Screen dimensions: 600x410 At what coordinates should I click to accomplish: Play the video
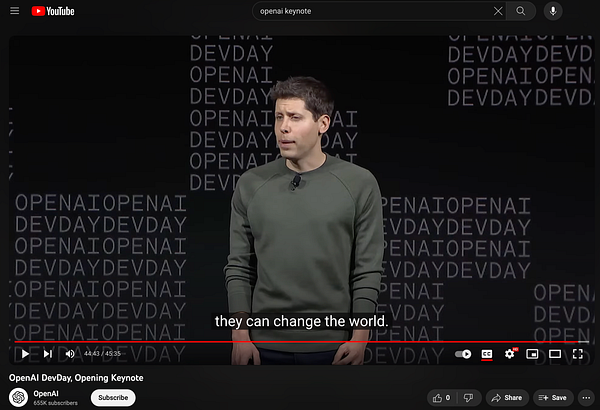pos(25,354)
